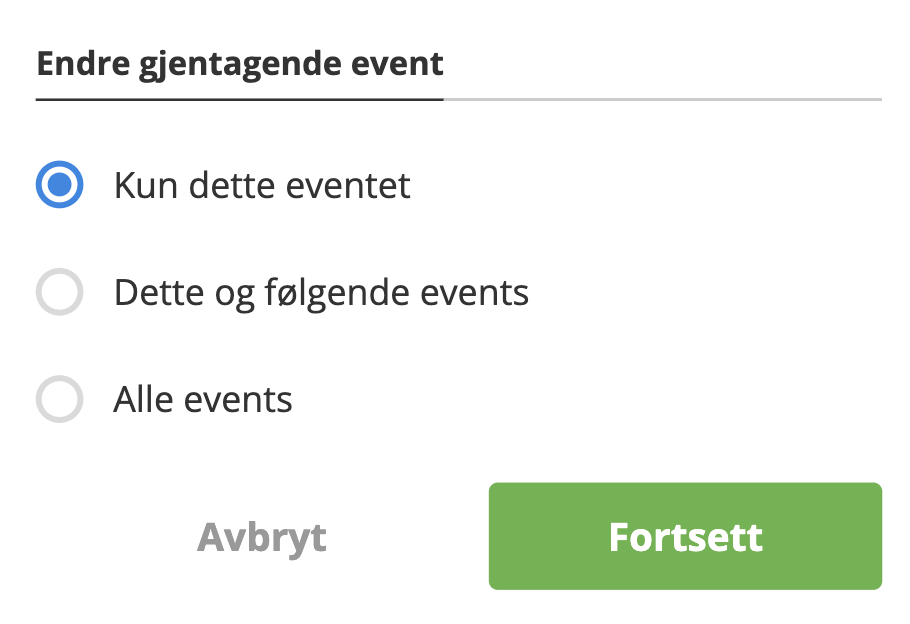The width and height of the screenshot is (910, 624).
Task: Click the "Dette og følgende events" label text
Action: pyautogui.click(x=321, y=293)
